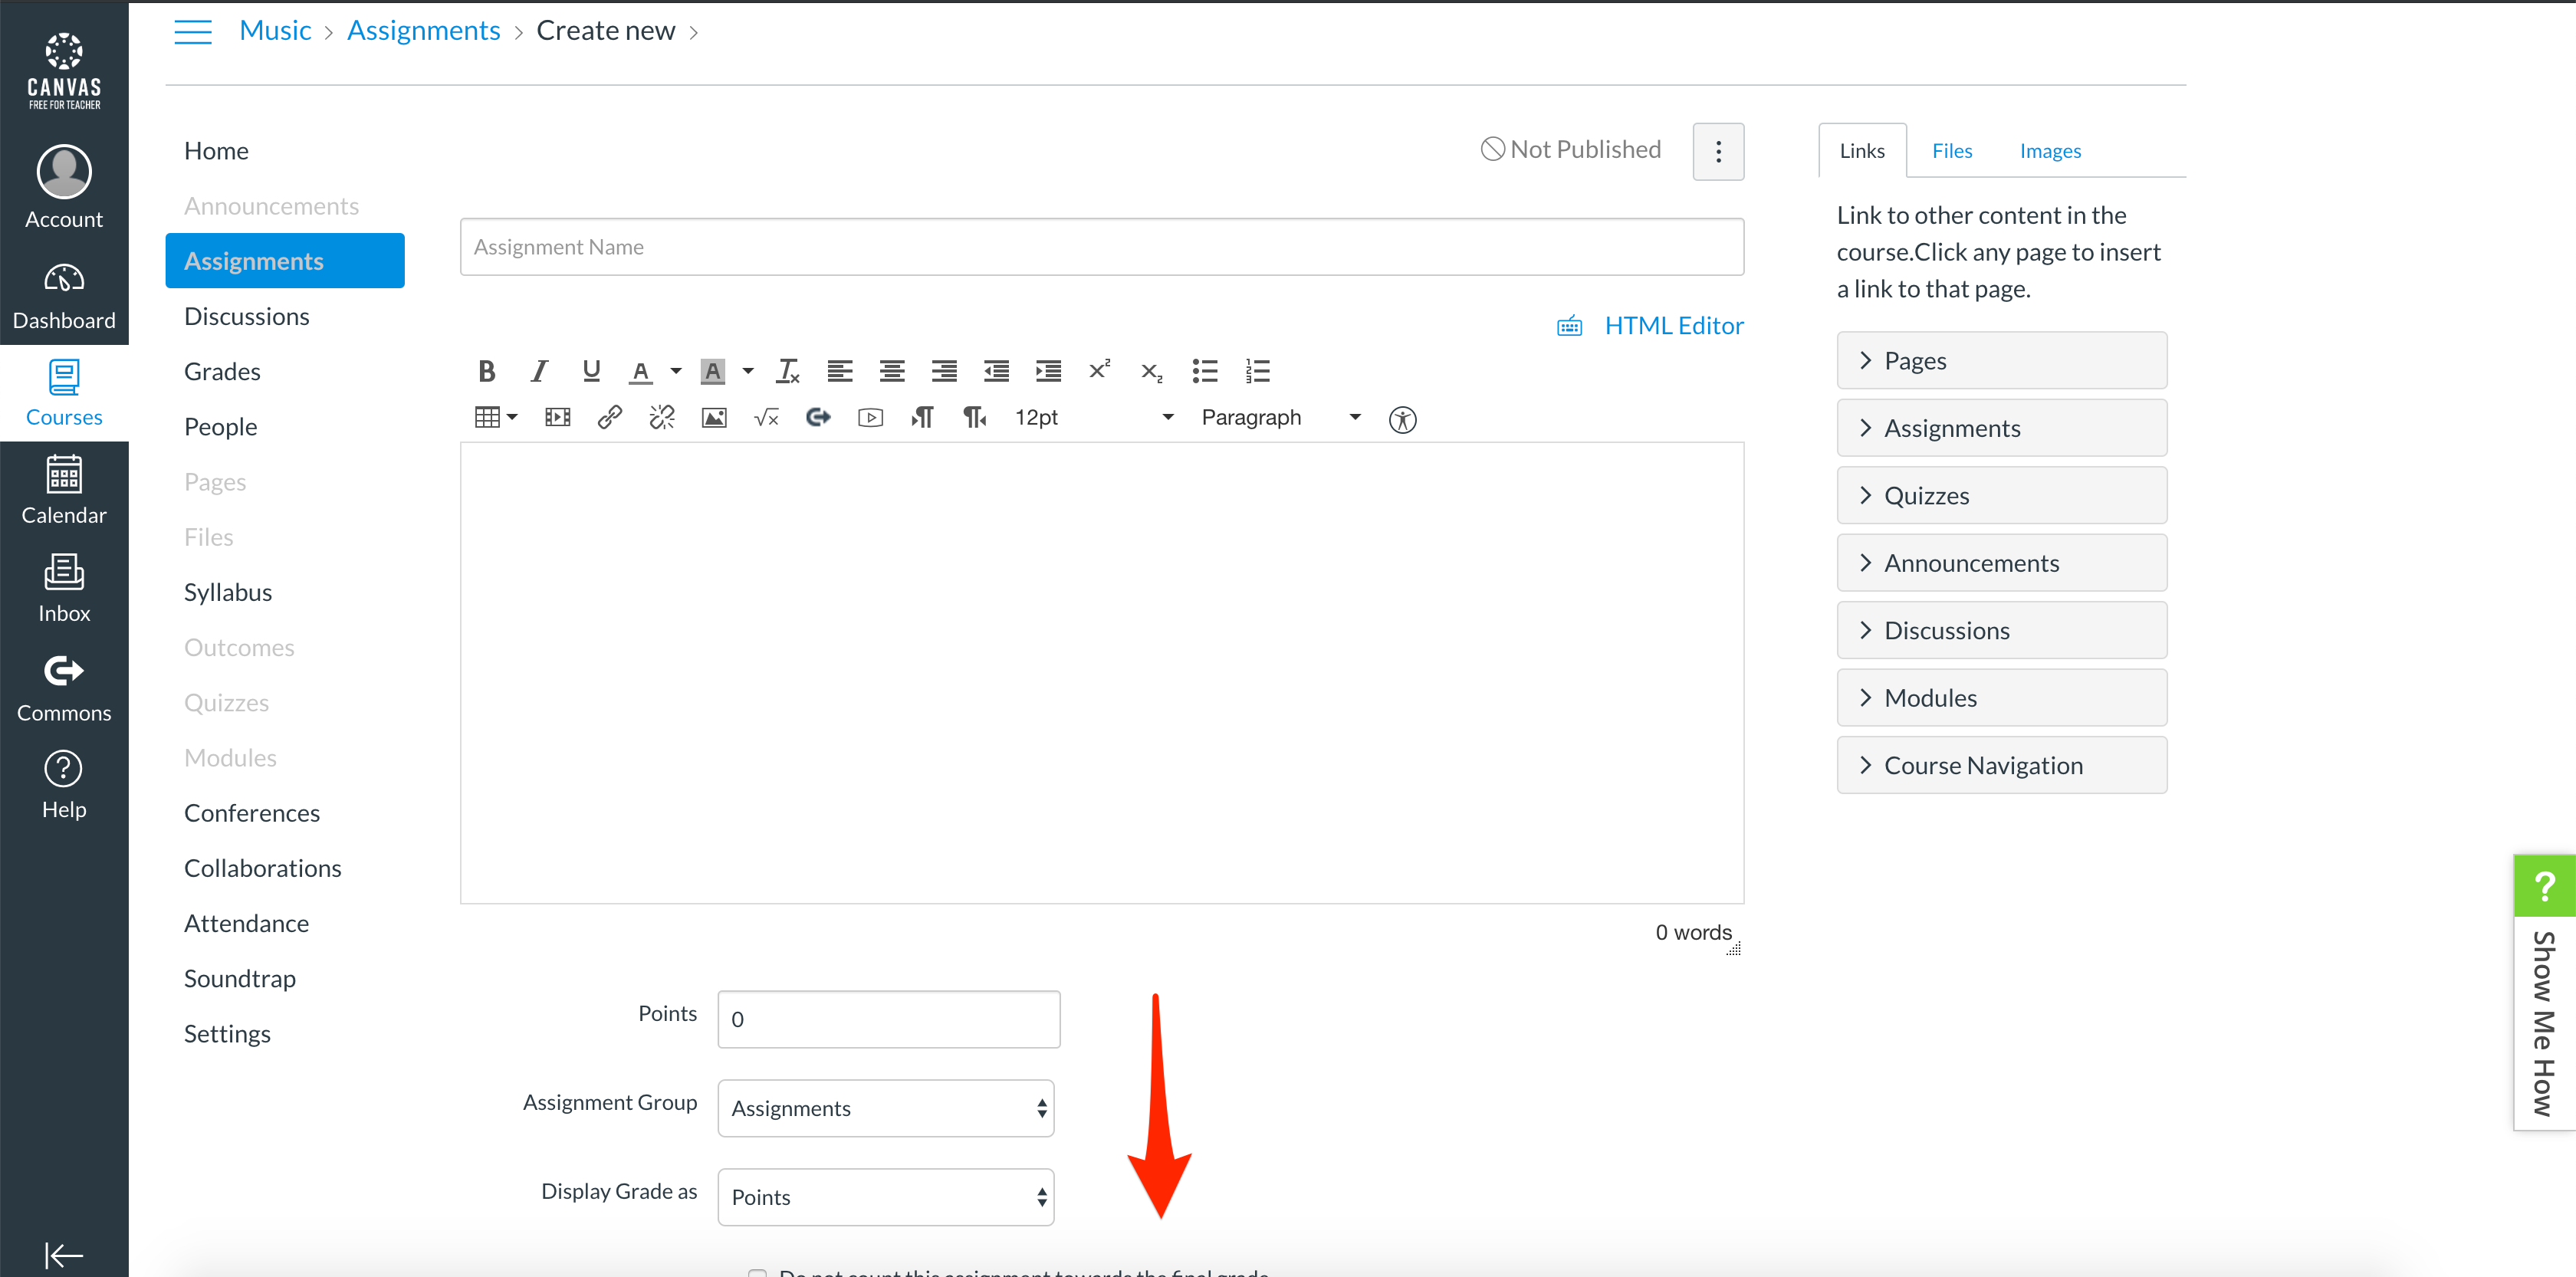Open the background color dropdown arrow
The height and width of the screenshot is (1277, 2576).
[x=747, y=371]
